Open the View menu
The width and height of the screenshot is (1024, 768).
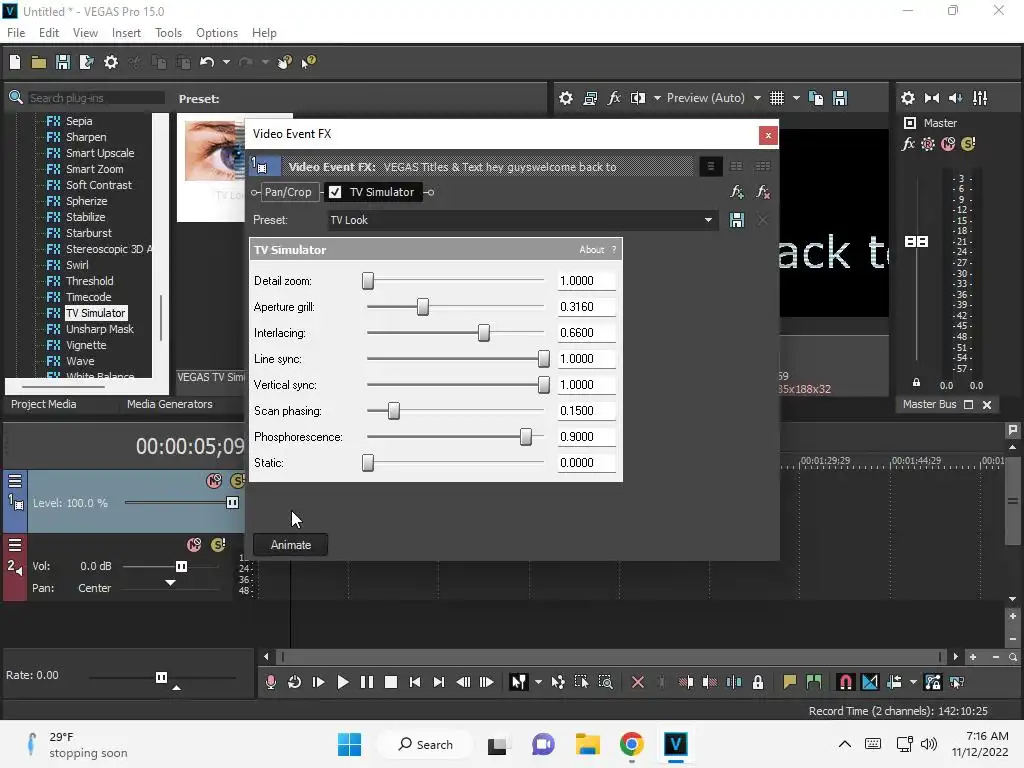pyautogui.click(x=85, y=33)
